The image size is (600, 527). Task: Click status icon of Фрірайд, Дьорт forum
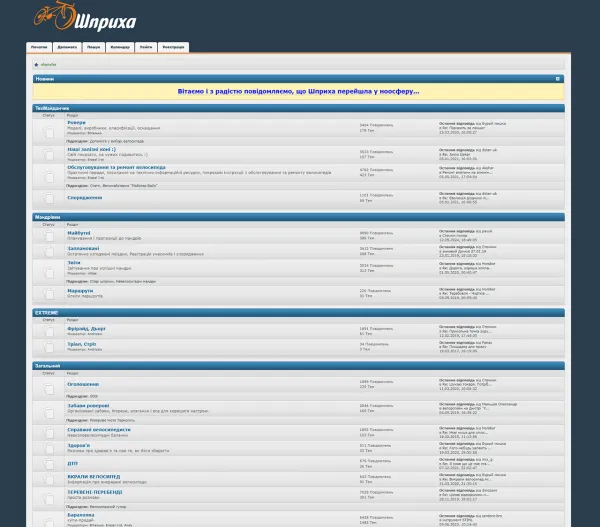[49, 331]
